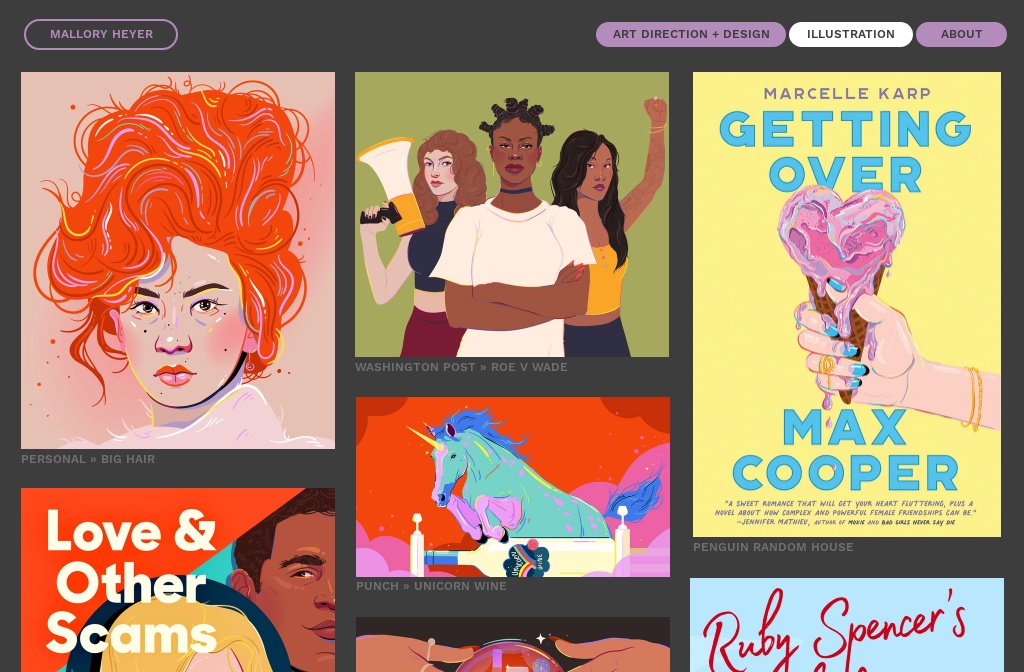Viewport: 1024px width, 672px height.
Task: Open the "Punch » Unicorn Wine" caption link
Action: 431,586
